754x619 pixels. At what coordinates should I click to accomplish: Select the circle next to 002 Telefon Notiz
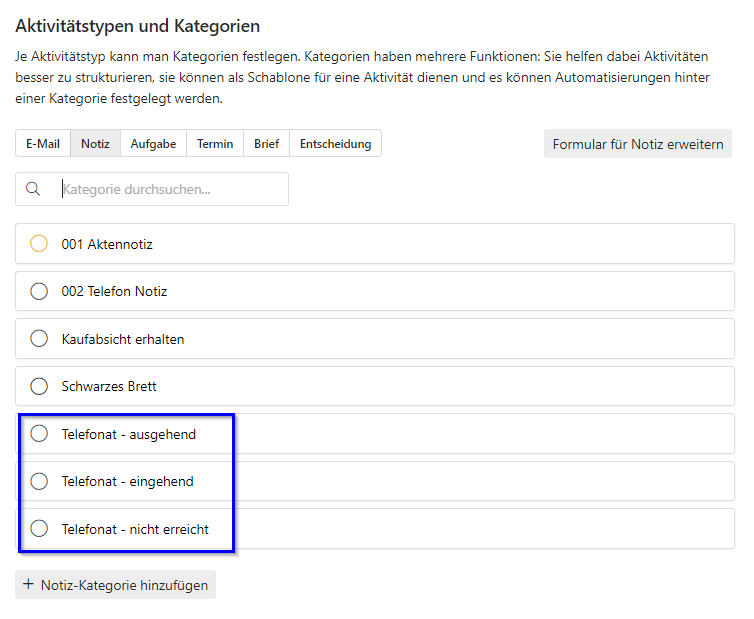click(39, 292)
